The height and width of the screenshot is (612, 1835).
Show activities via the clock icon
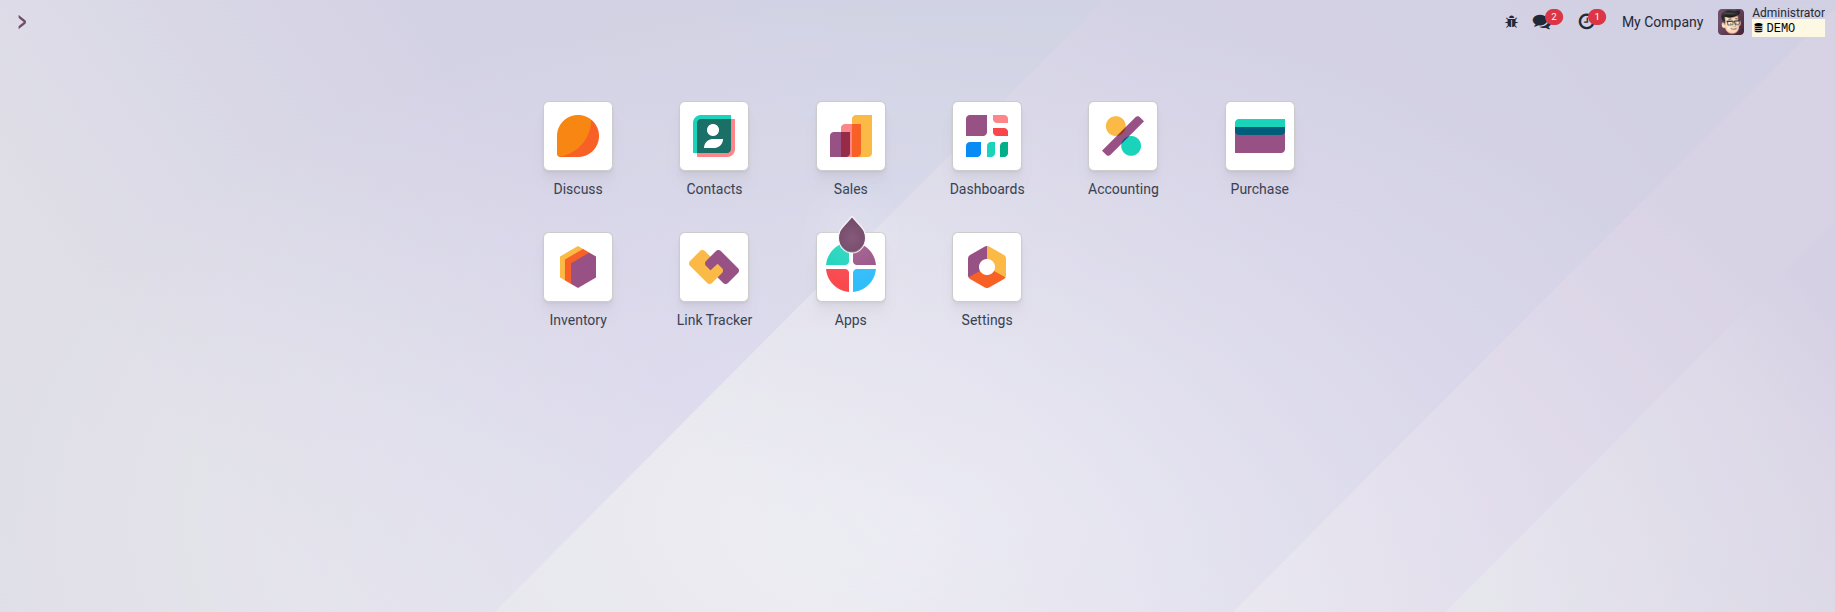pos(1586,22)
